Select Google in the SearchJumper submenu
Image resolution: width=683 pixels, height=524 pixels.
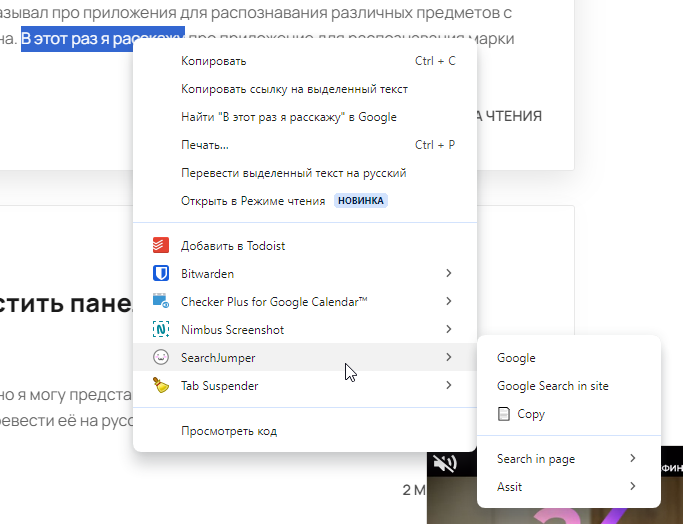coord(569,358)
